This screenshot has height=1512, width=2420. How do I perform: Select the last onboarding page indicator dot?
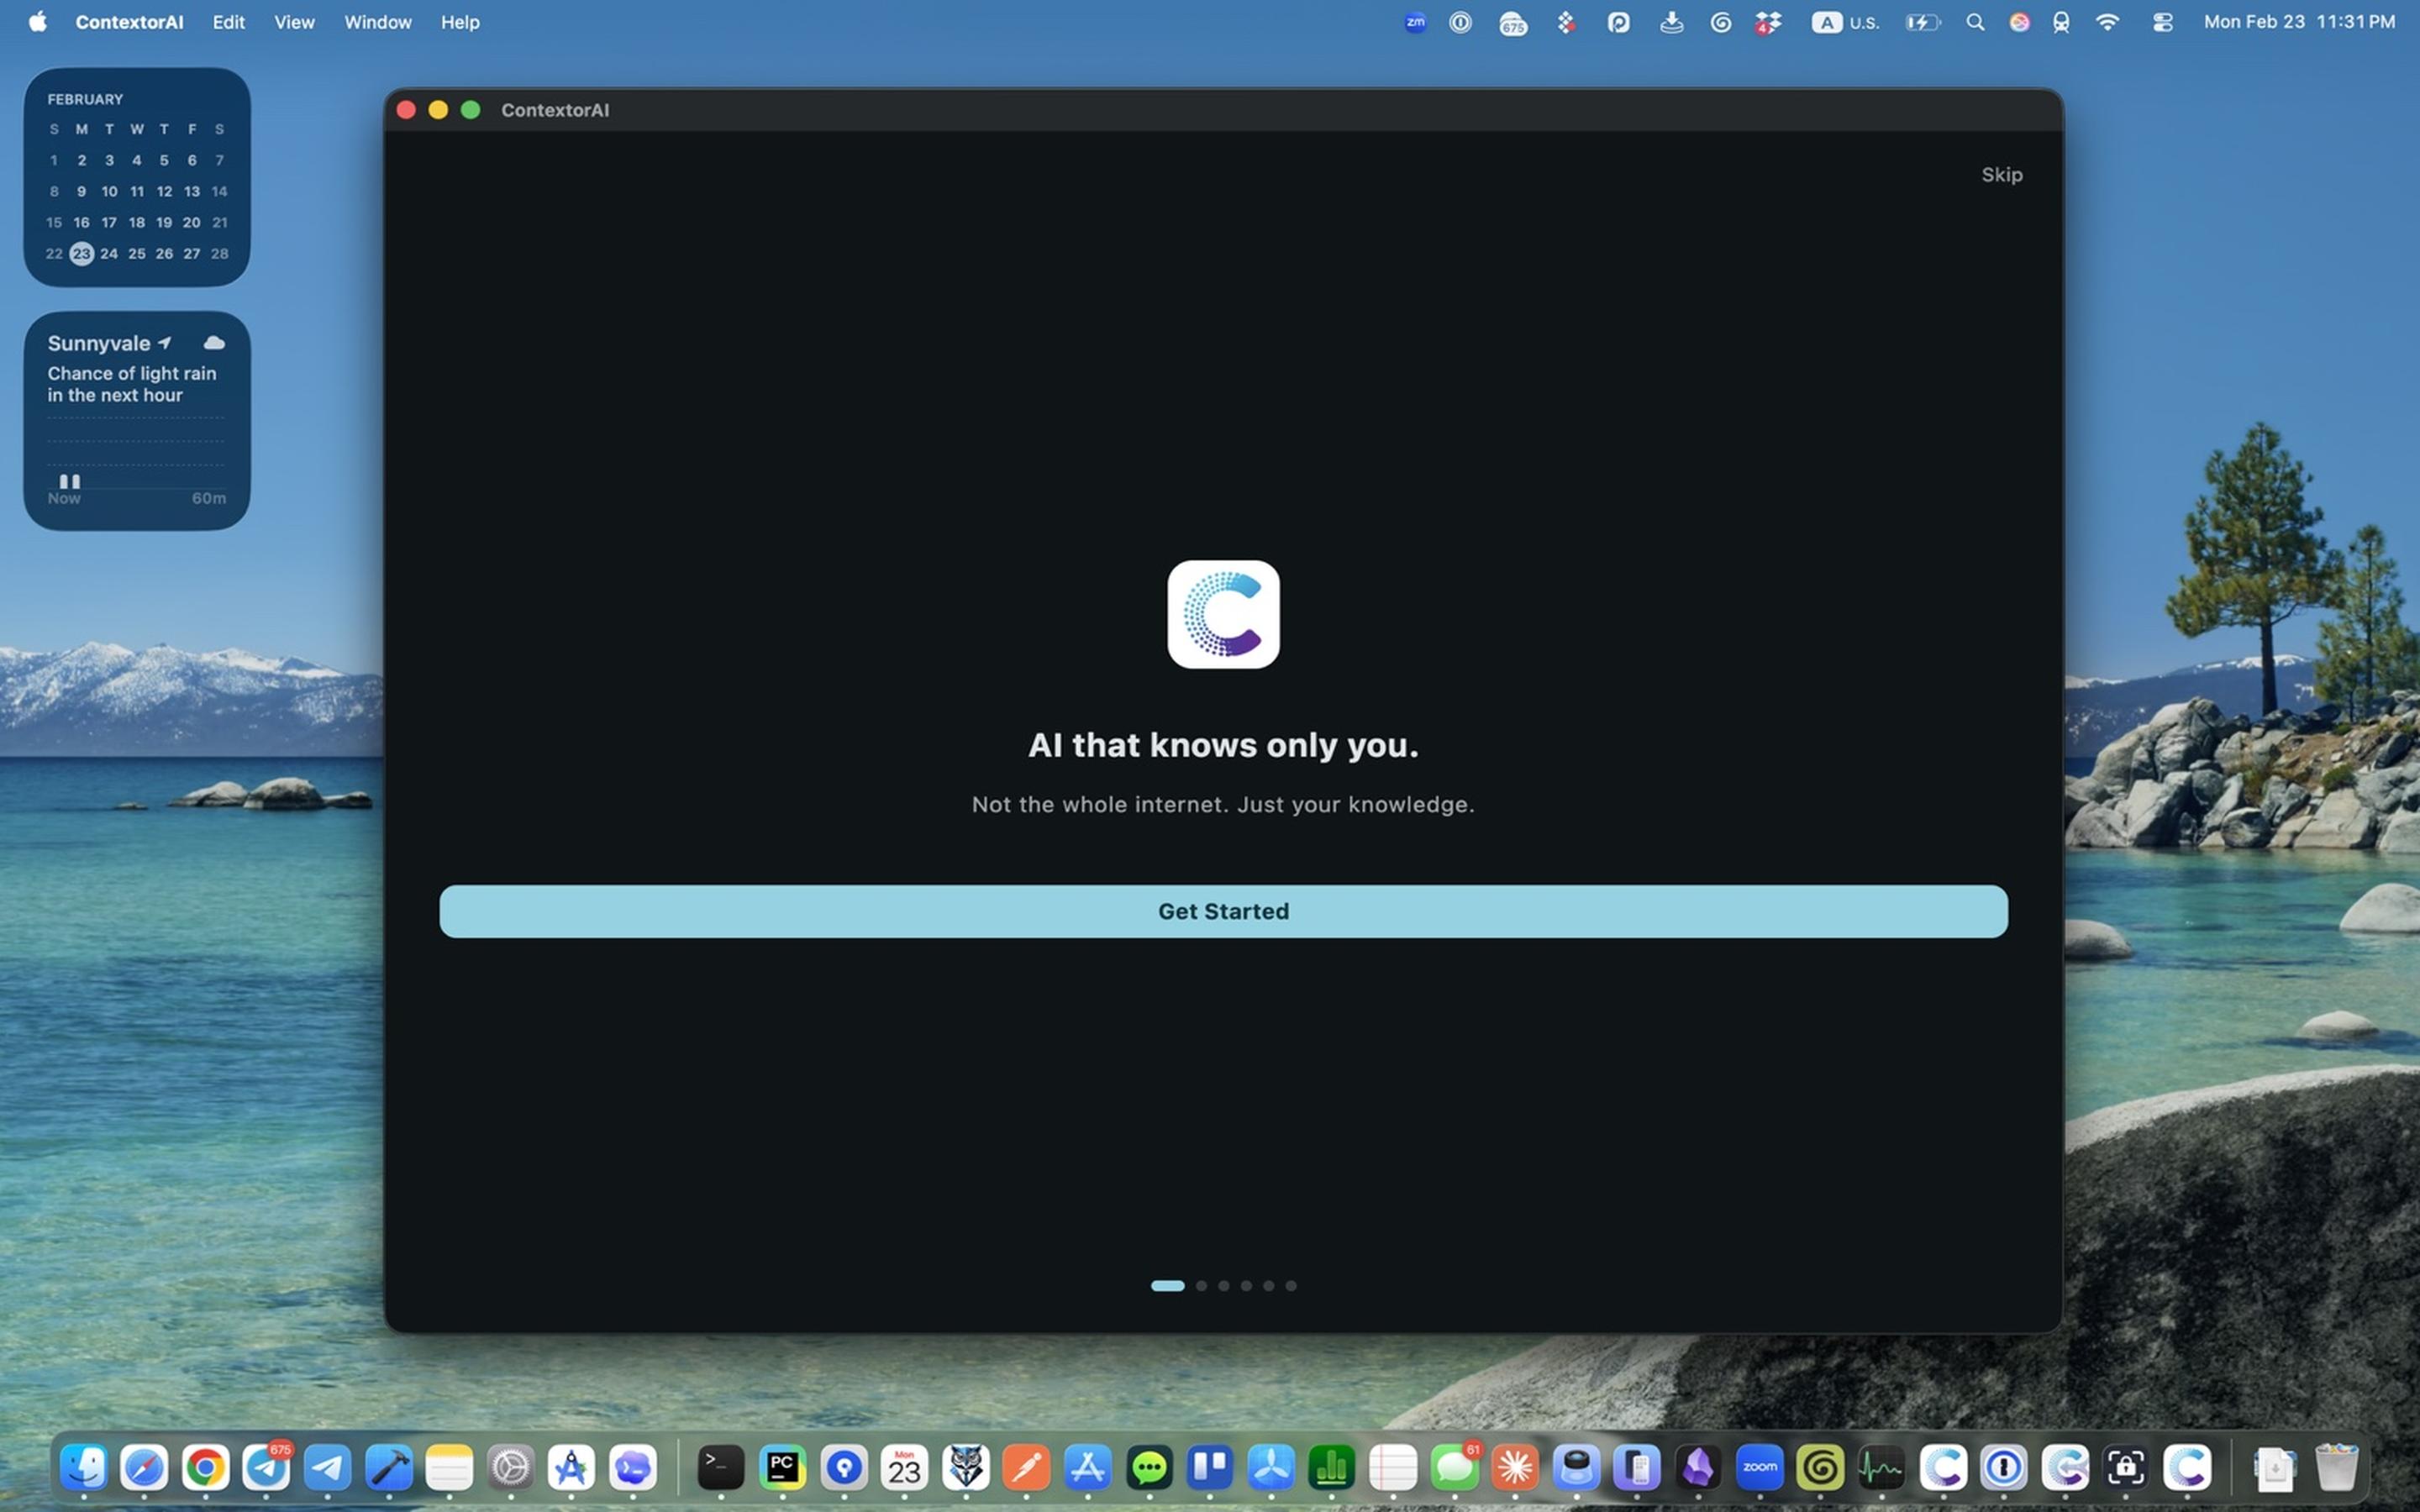(x=1291, y=1286)
